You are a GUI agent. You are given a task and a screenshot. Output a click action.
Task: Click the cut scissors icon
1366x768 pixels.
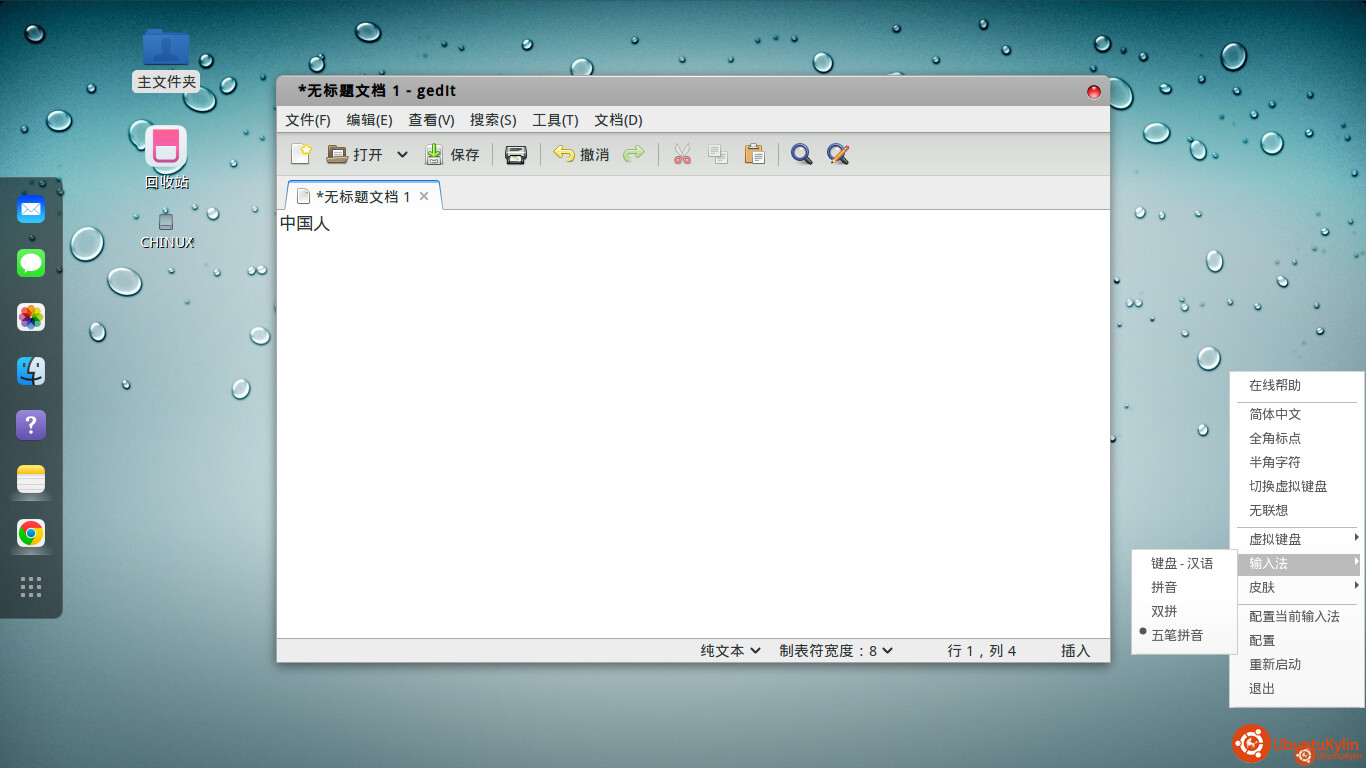click(x=682, y=154)
